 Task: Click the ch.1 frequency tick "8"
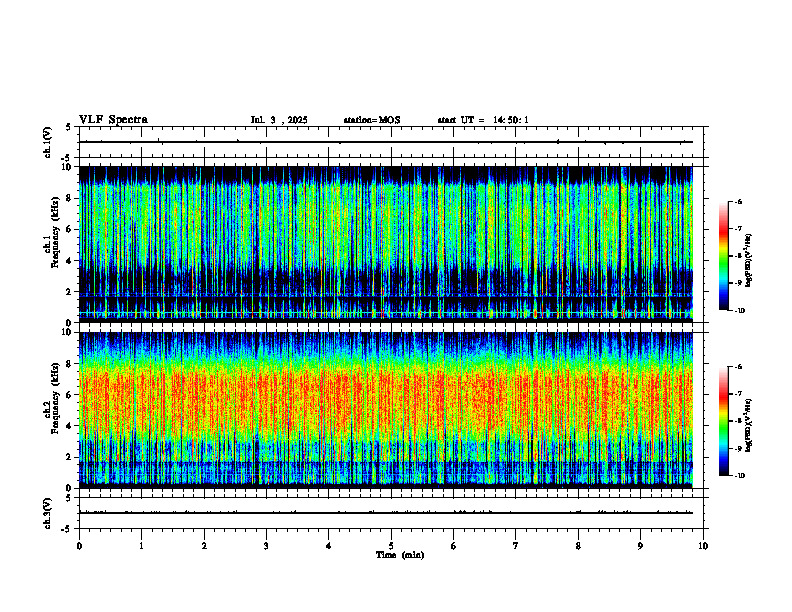click(x=70, y=198)
